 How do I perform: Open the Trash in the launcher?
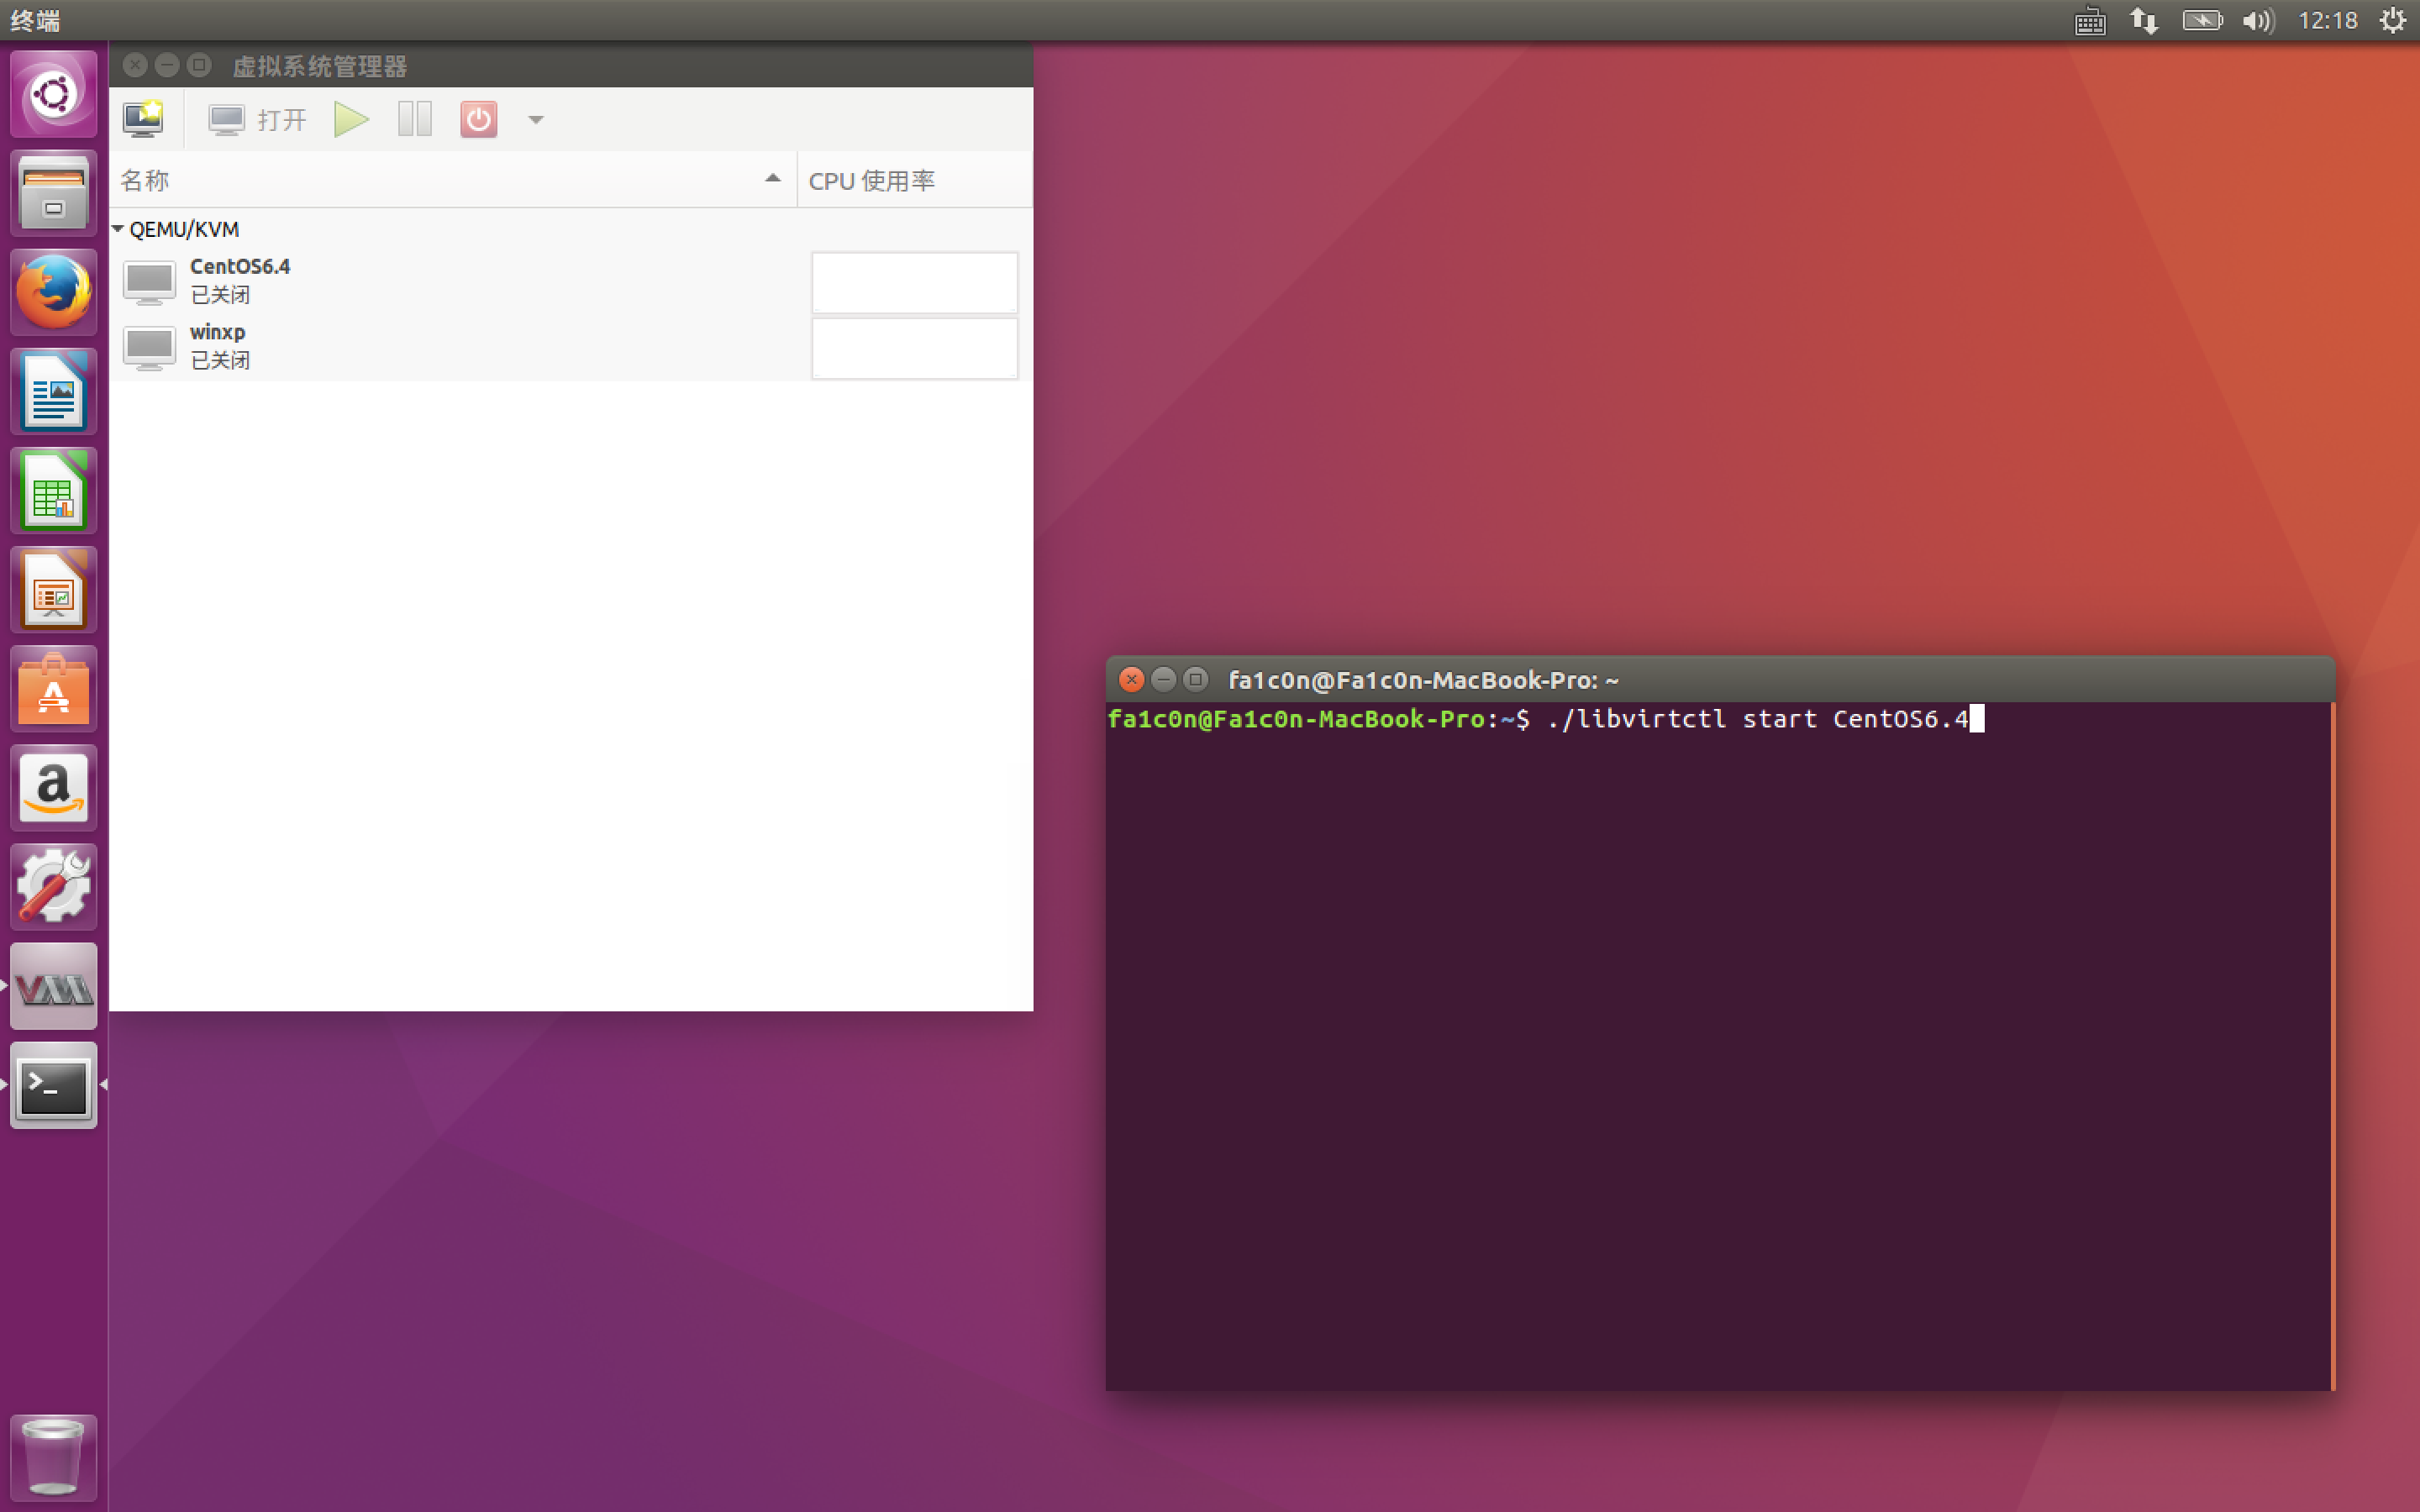54,1456
